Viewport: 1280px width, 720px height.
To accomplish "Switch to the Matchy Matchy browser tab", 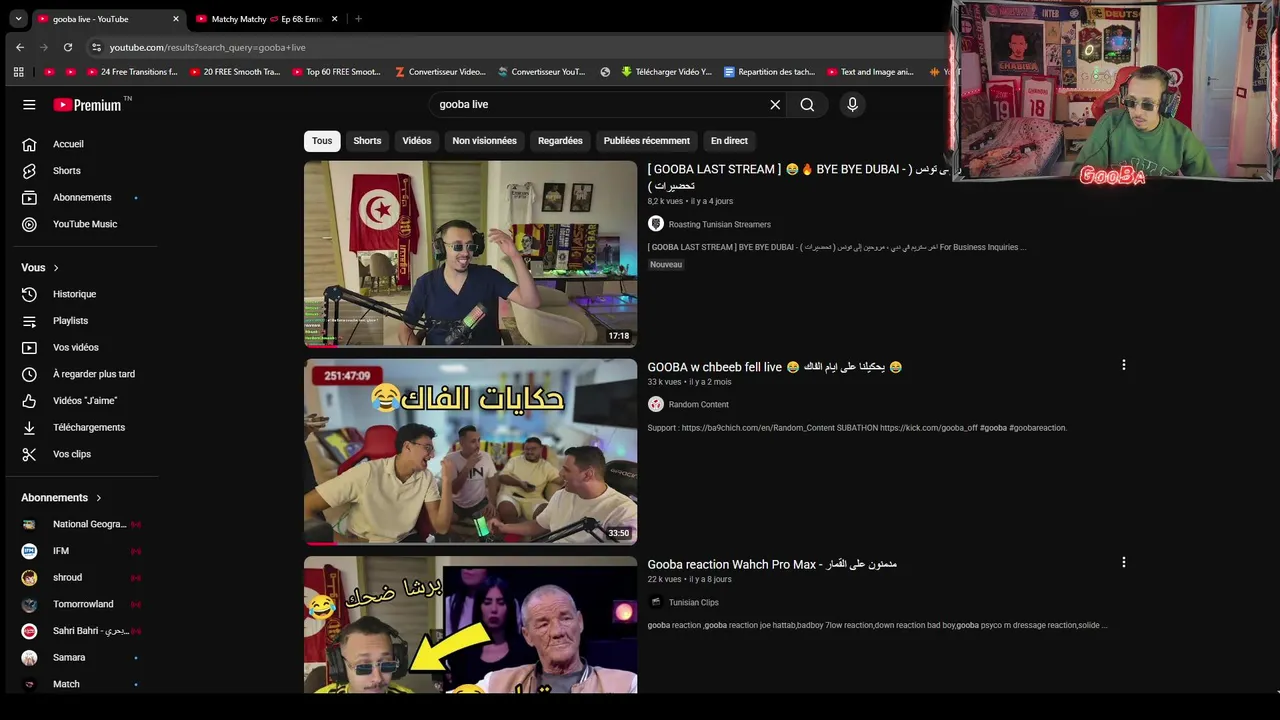I will pos(265,19).
